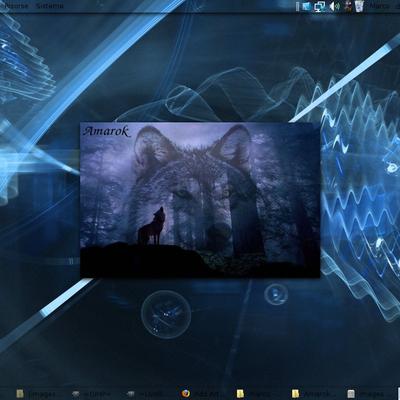Open the Amarok folder taskbar entry
Viewport: 400px width, 400px height.
(x=312, y=394)
